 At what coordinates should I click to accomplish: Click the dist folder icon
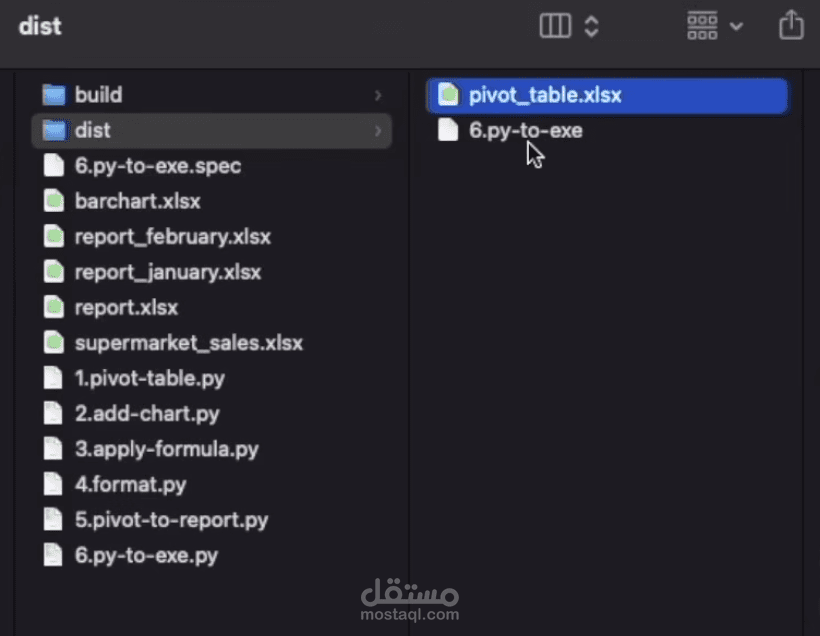click(54, 131)
